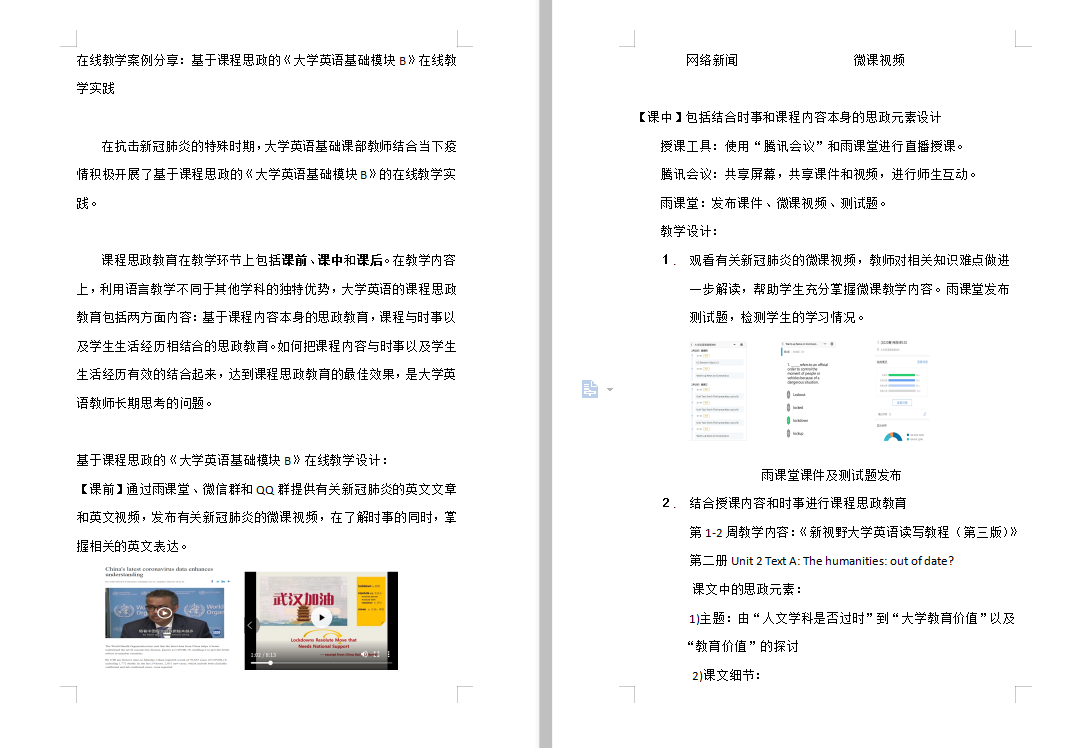Click the caption '网络新闻'
The height and width of the screenshot is (748, 1089).
(x=711, y=60)
